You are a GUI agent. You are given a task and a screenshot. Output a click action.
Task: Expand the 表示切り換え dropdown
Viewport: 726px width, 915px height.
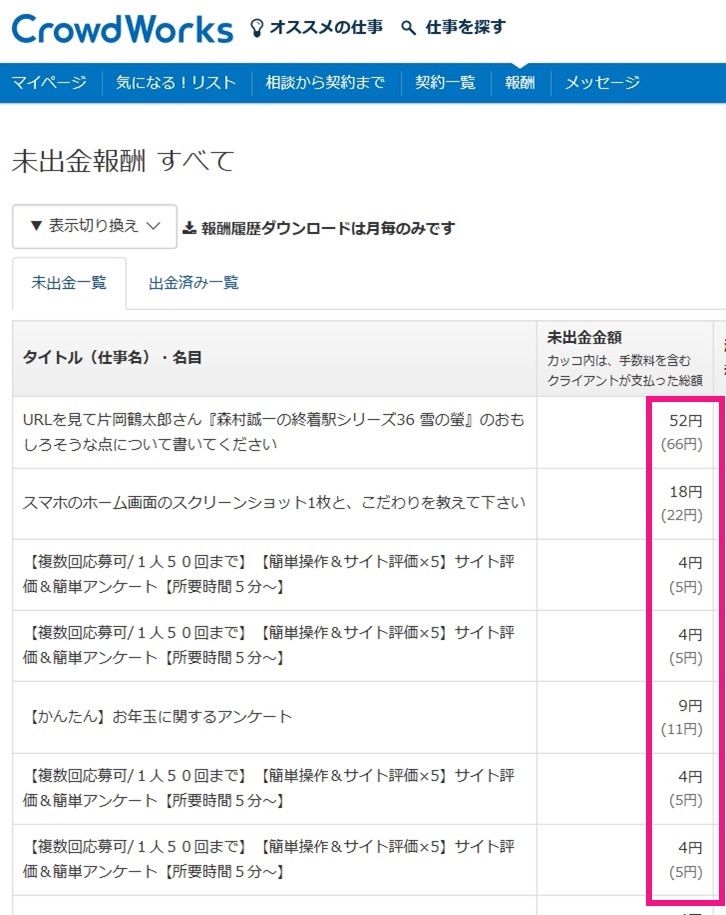point(95,226)
